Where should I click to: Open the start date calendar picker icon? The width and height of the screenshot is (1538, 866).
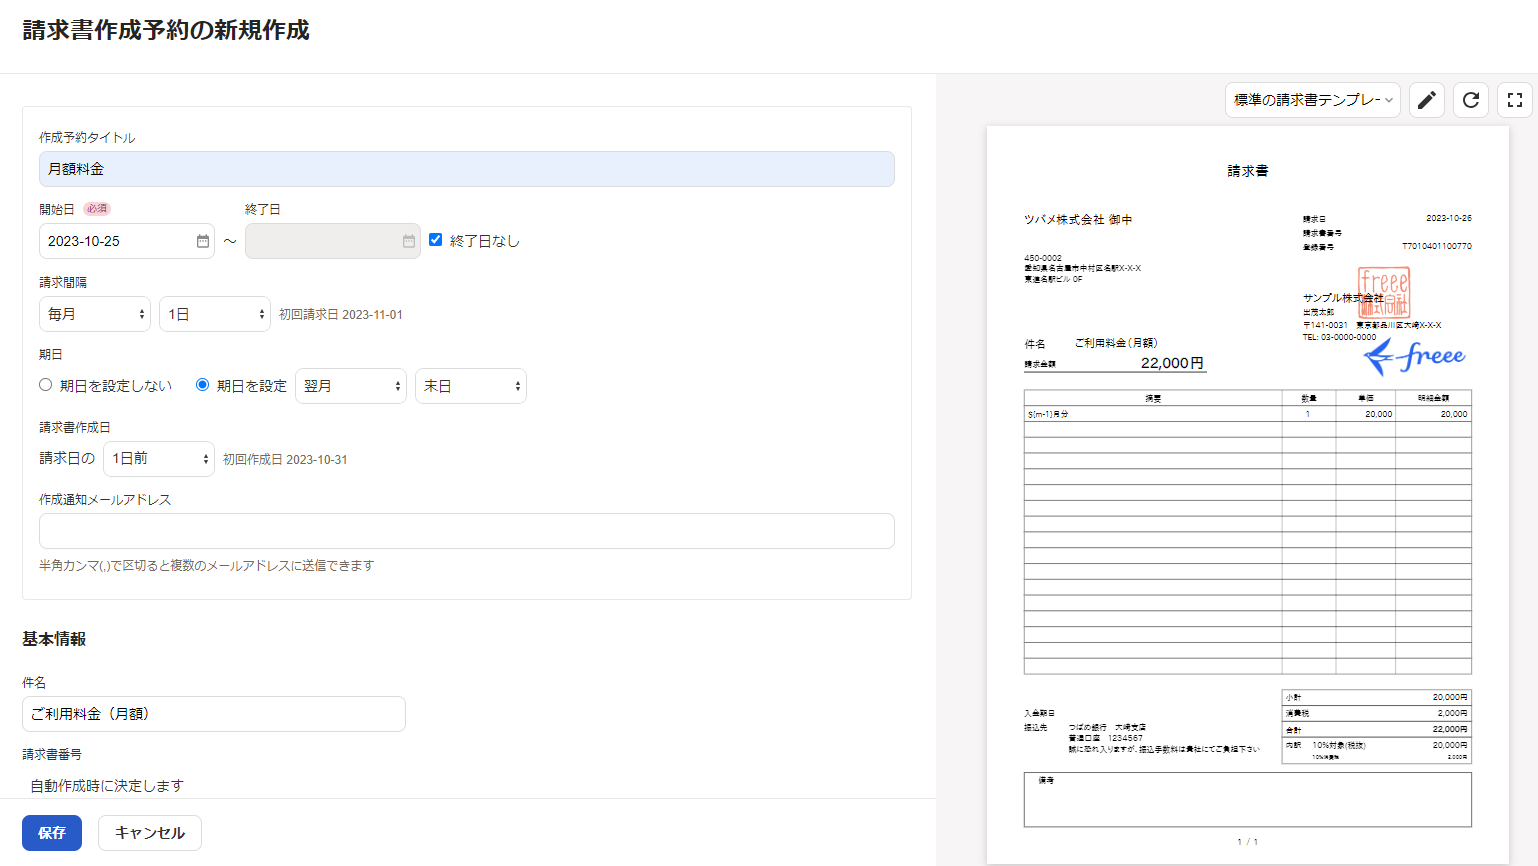203,241
